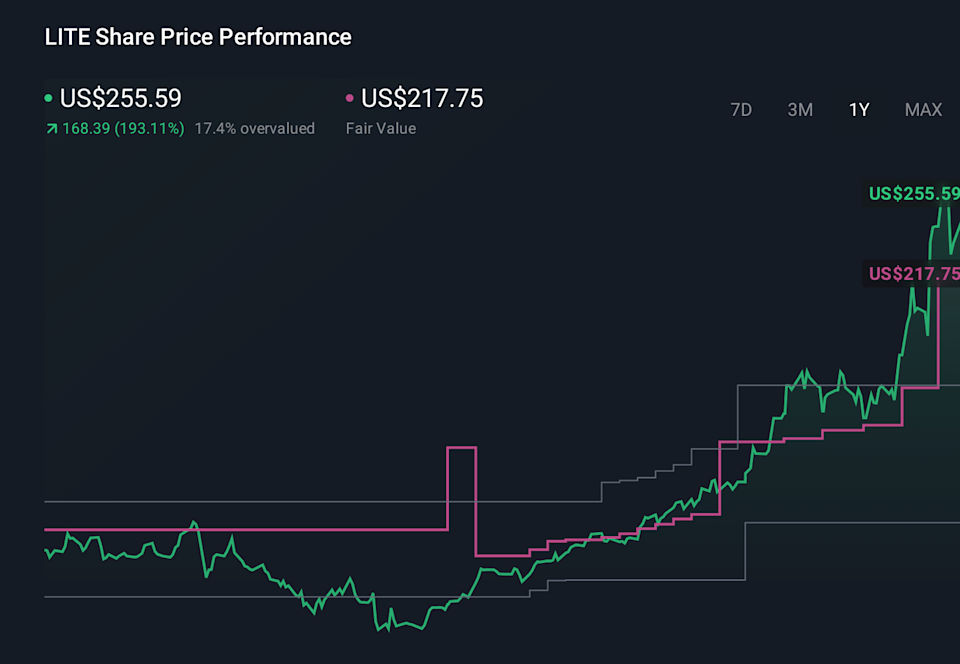This screenshot has width=960, height=664.
Task: Open the MAX time range view
Action: 922,110
